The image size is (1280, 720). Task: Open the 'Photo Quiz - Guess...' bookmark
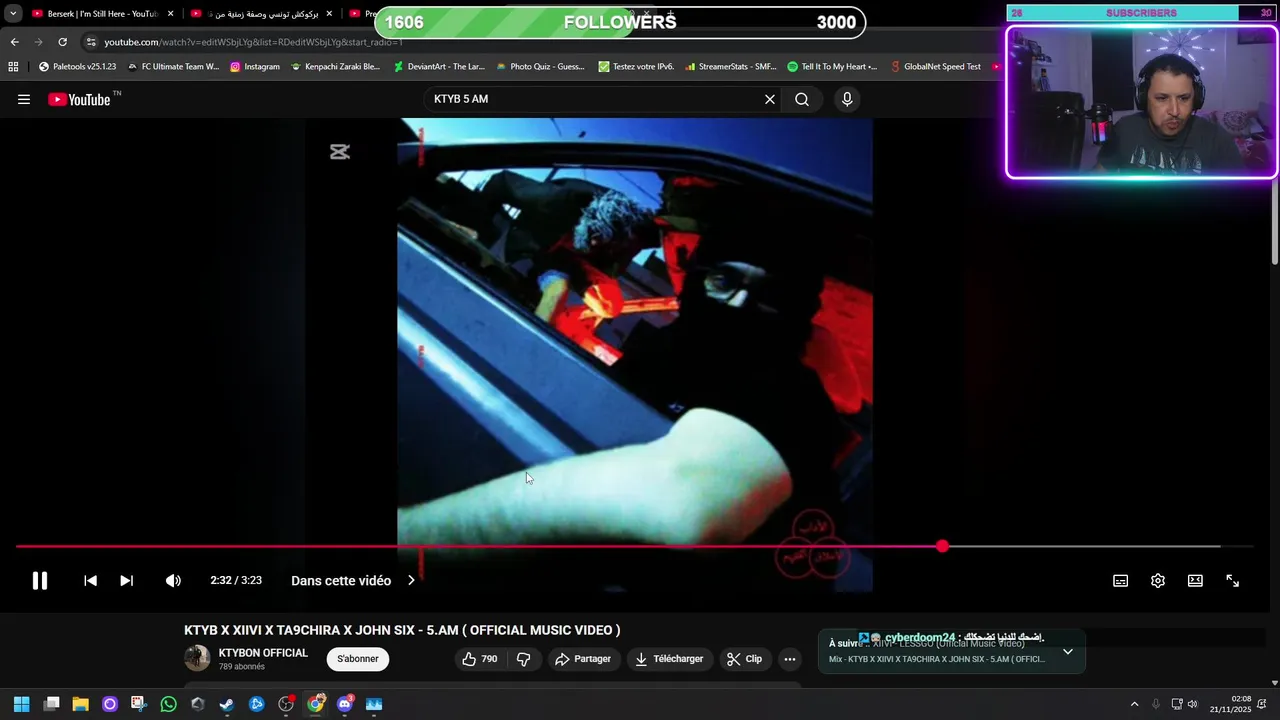pyautogui.click(x=540, y=67)
